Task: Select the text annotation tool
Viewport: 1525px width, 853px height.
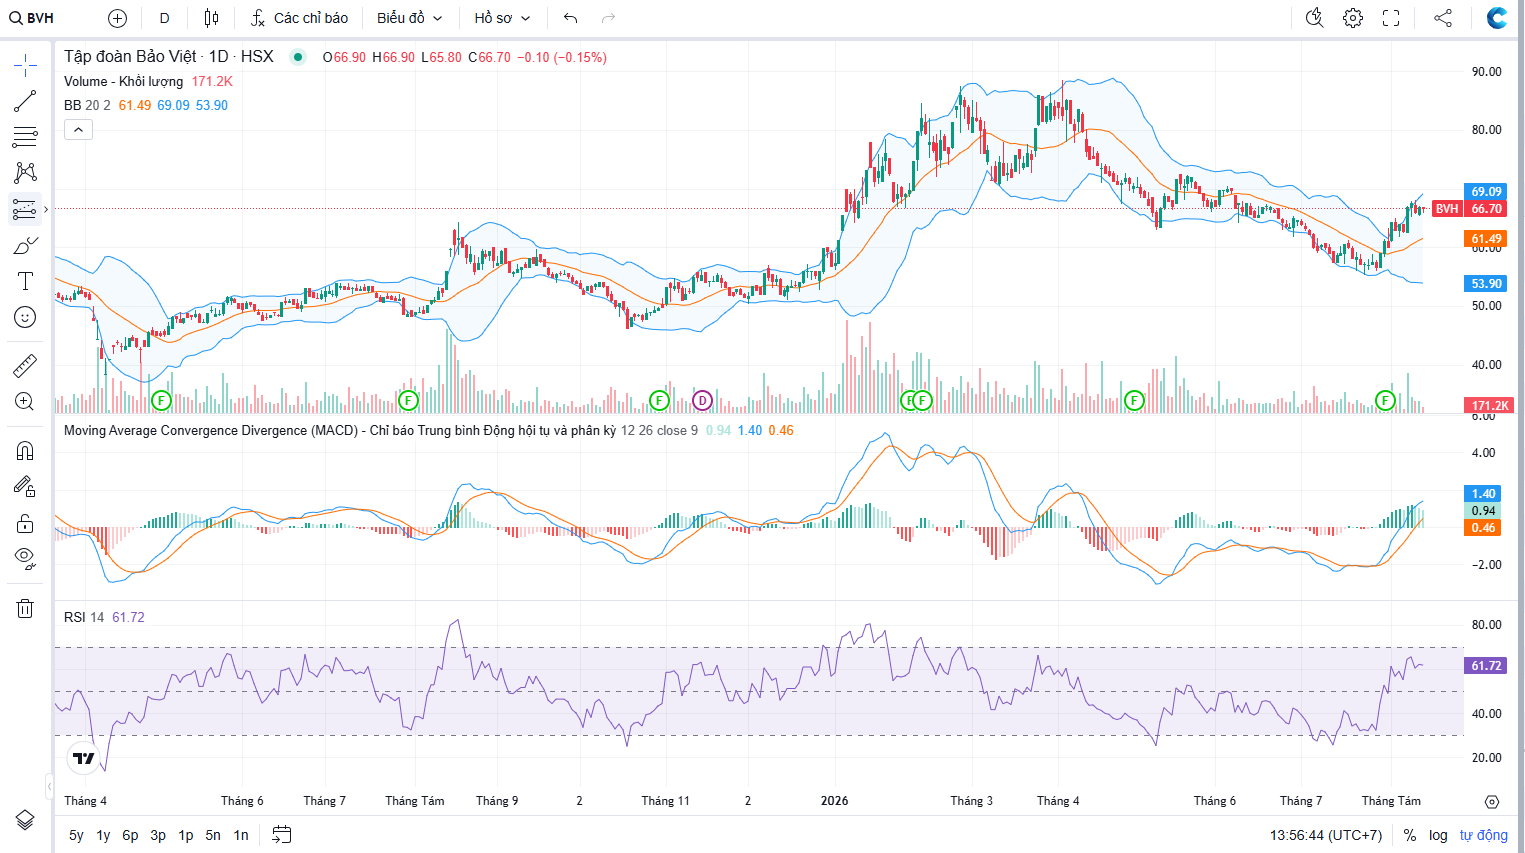Action: (25, 281)
